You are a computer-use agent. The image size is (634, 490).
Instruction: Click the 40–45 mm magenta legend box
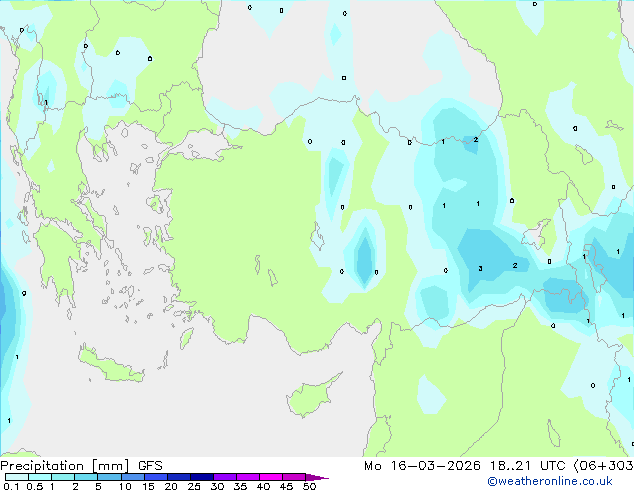[x=271, y=477]
